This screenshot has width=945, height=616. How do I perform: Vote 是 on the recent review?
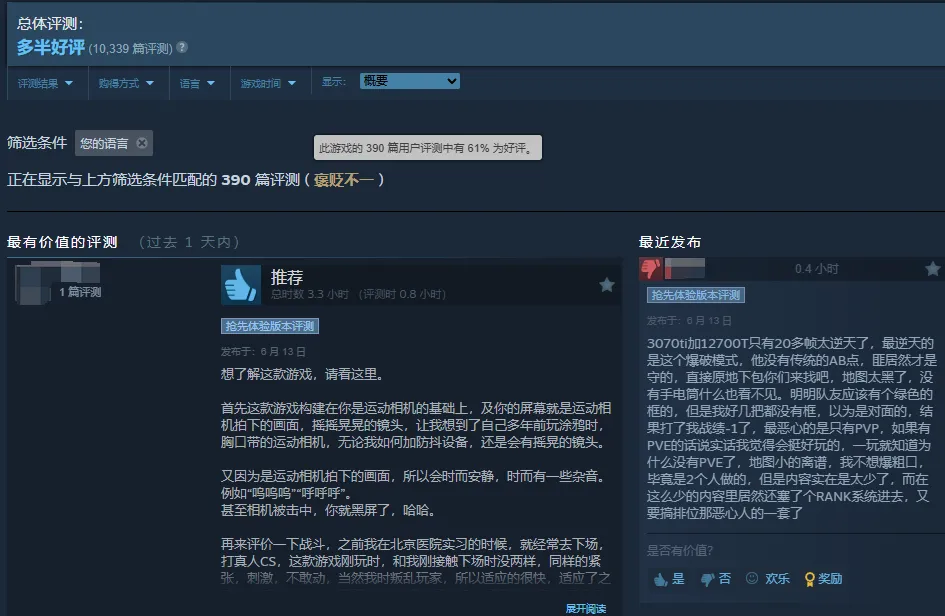coord(670,579)
